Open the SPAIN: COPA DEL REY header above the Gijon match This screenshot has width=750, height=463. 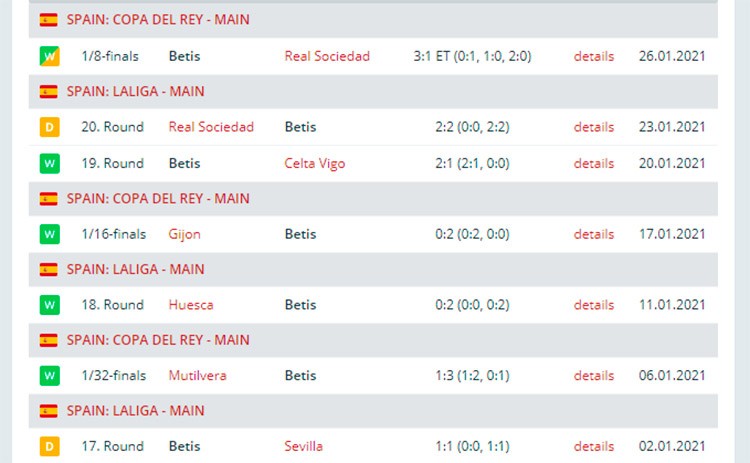pyautogui.click(x=158, y=198)
